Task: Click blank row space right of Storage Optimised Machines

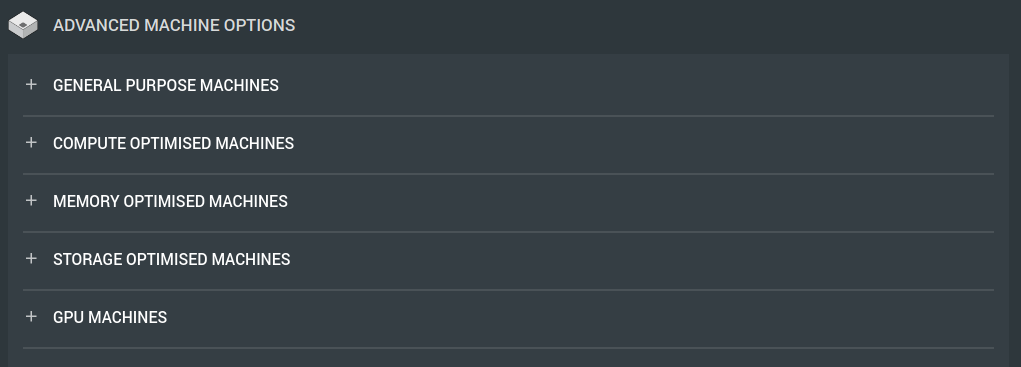Action: (642, 259)
